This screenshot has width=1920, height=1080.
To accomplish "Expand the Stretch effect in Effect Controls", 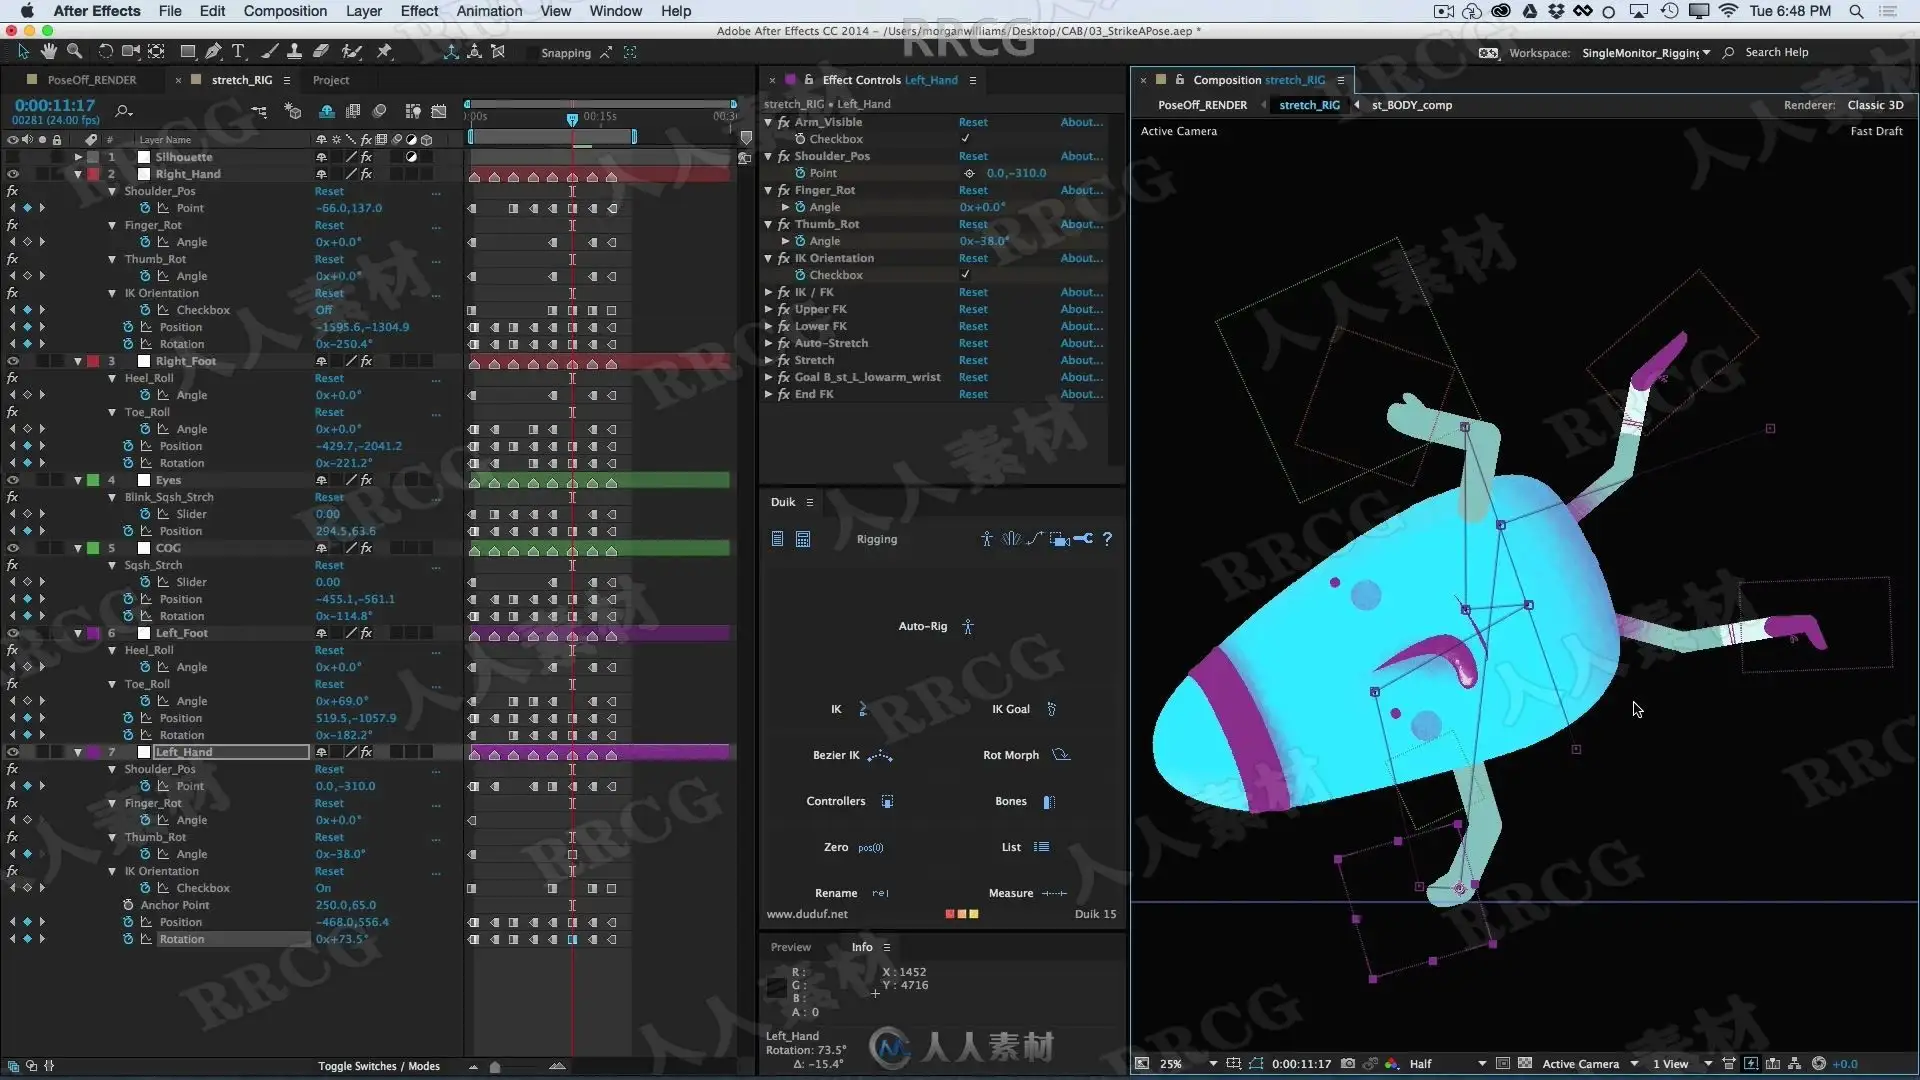I will [x=768, y=361].
